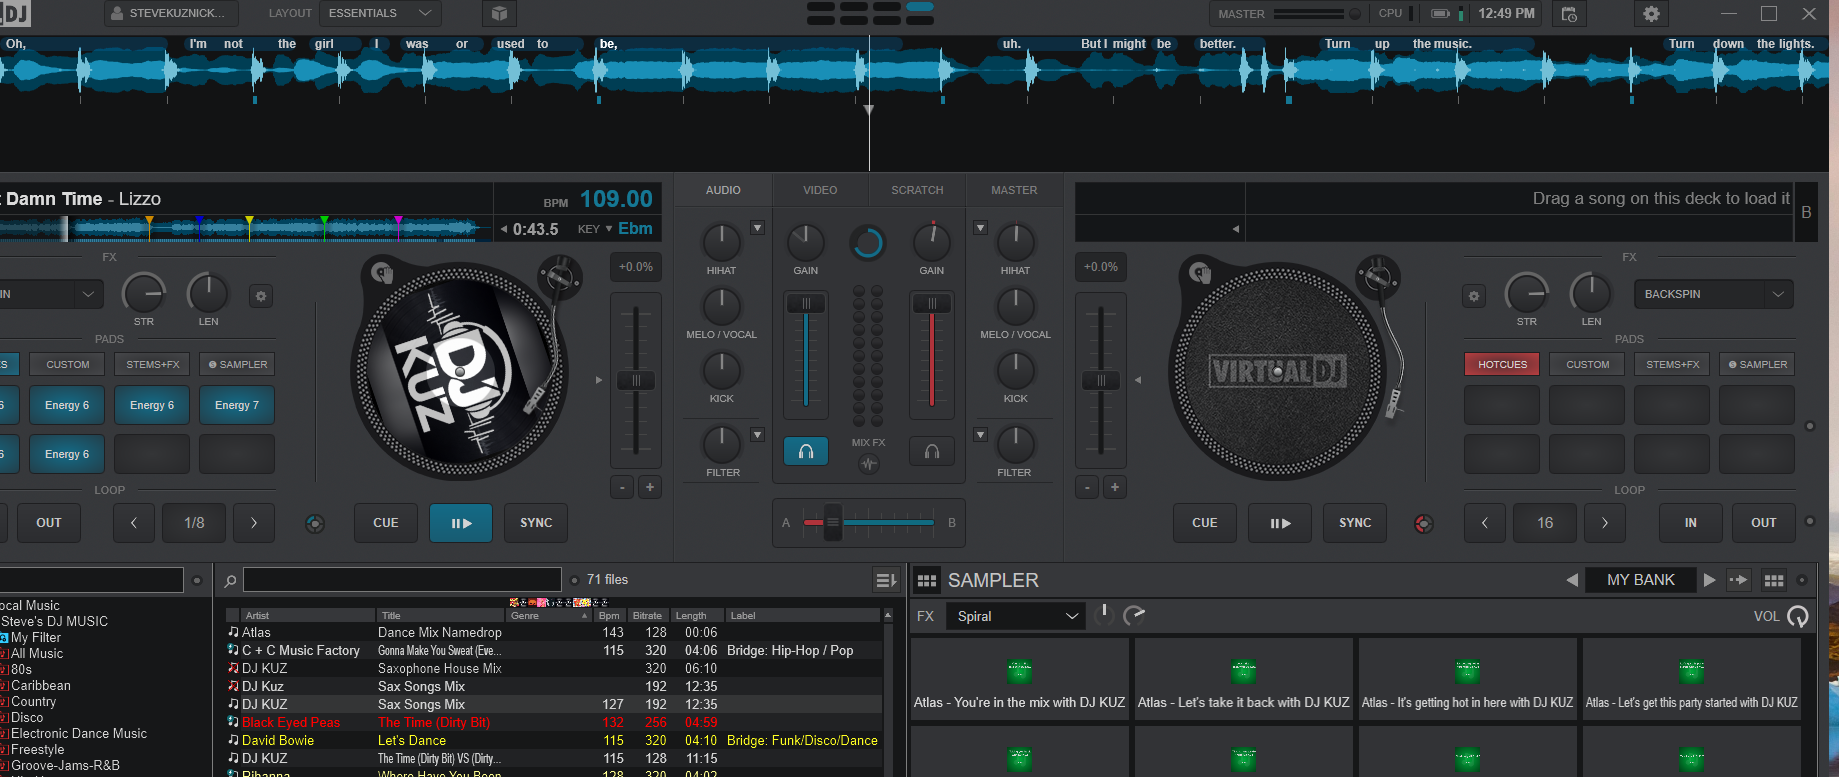1839x777 pixels.
Task: Click the red circular icon right of right SYNC
Action: [1424, 524]
